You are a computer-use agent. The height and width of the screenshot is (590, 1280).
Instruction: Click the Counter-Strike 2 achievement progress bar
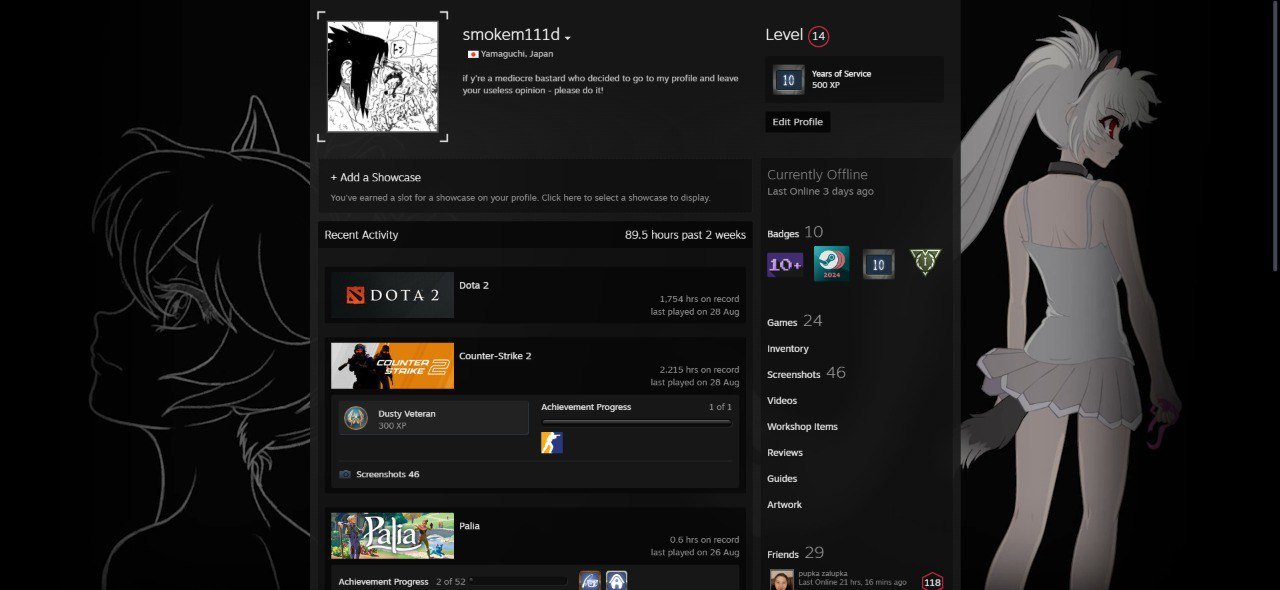(x=636, y=422)
